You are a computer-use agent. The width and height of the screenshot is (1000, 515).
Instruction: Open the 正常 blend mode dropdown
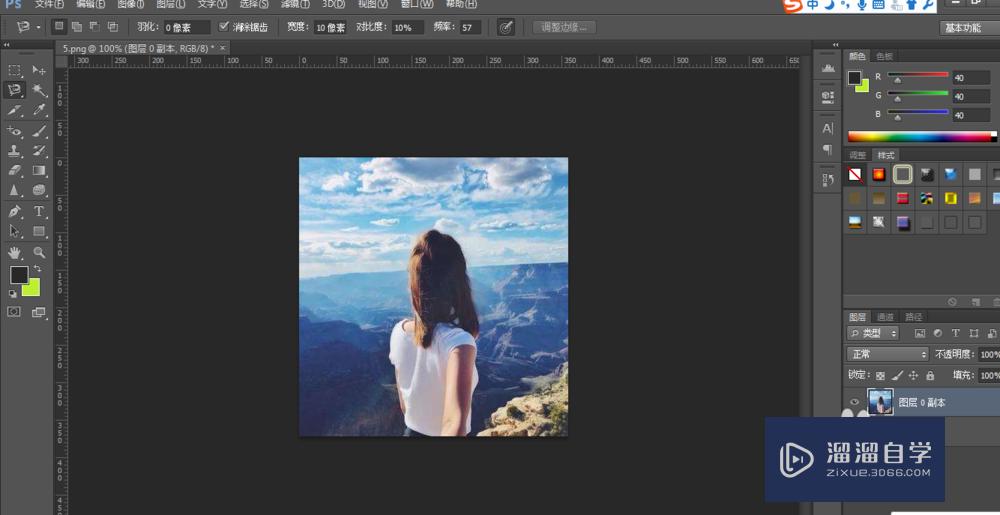888,354
